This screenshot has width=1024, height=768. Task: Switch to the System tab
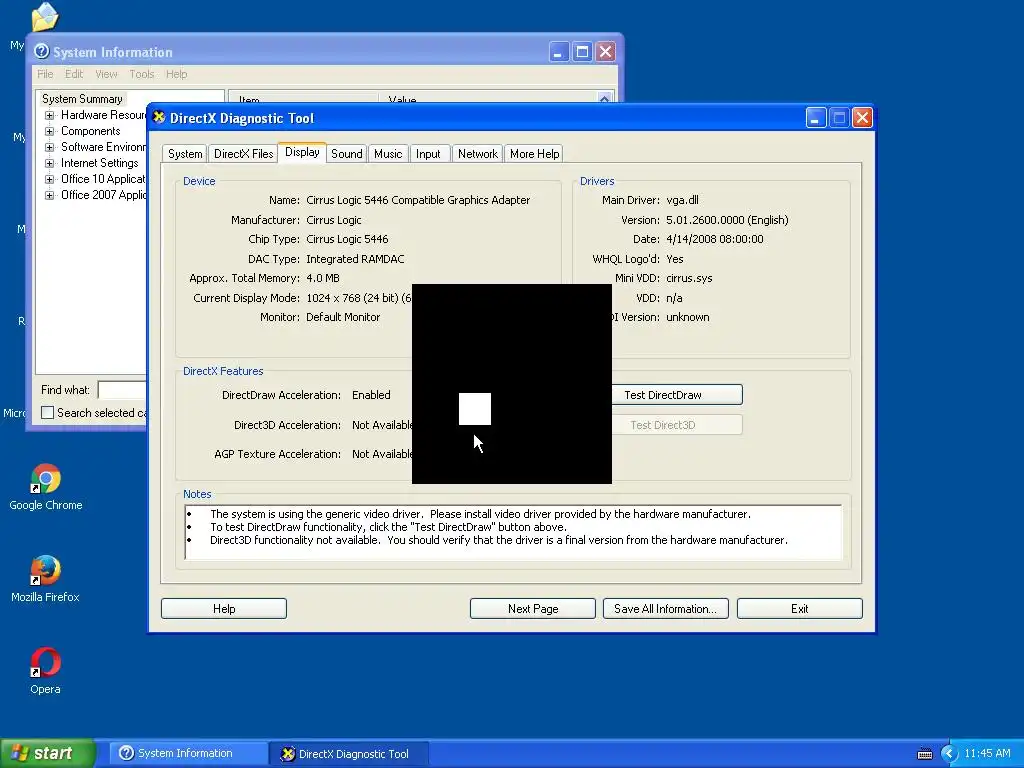[185, 153]
